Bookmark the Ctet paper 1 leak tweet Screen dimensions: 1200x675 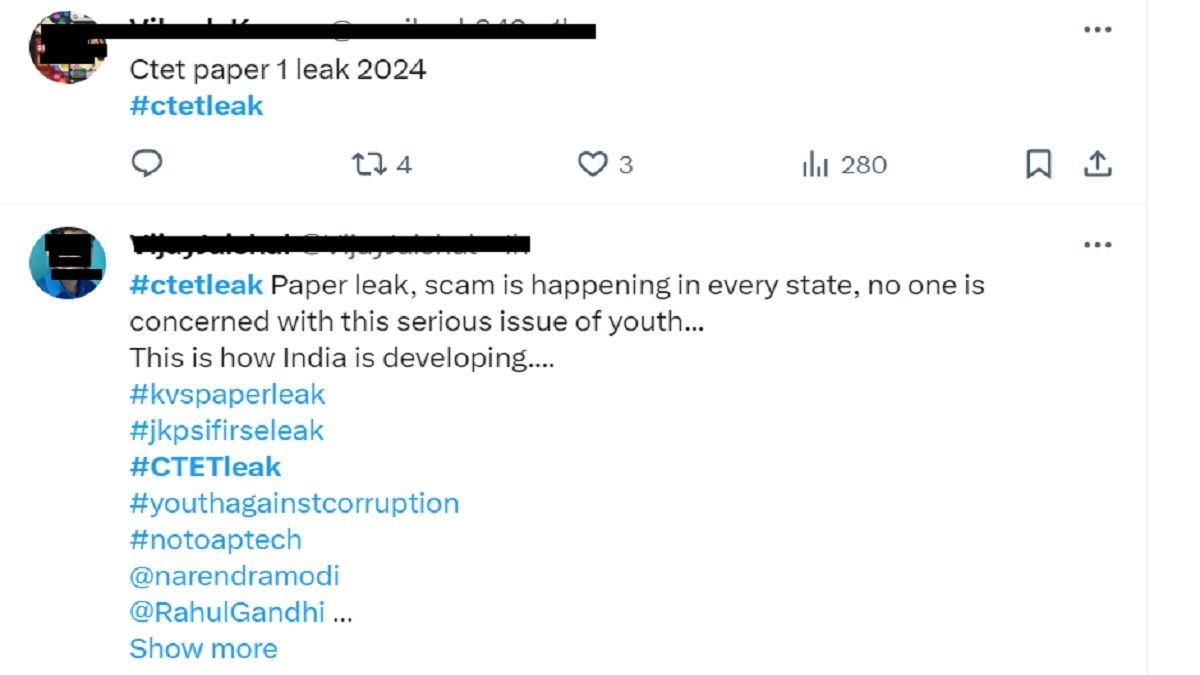click(1039, 164)
